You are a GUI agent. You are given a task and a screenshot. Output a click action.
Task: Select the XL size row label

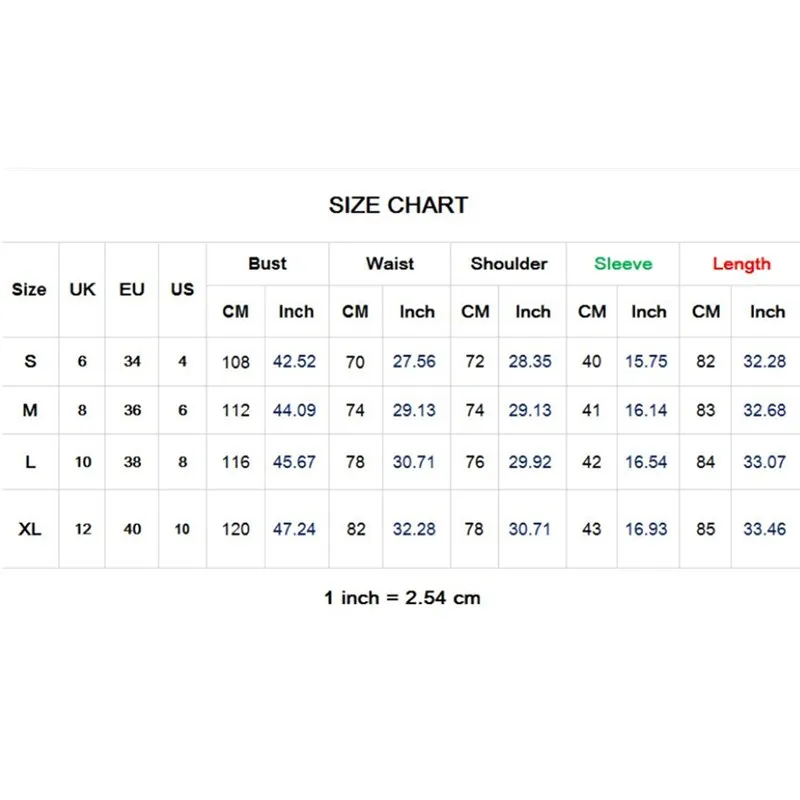(x=30, y=529)
